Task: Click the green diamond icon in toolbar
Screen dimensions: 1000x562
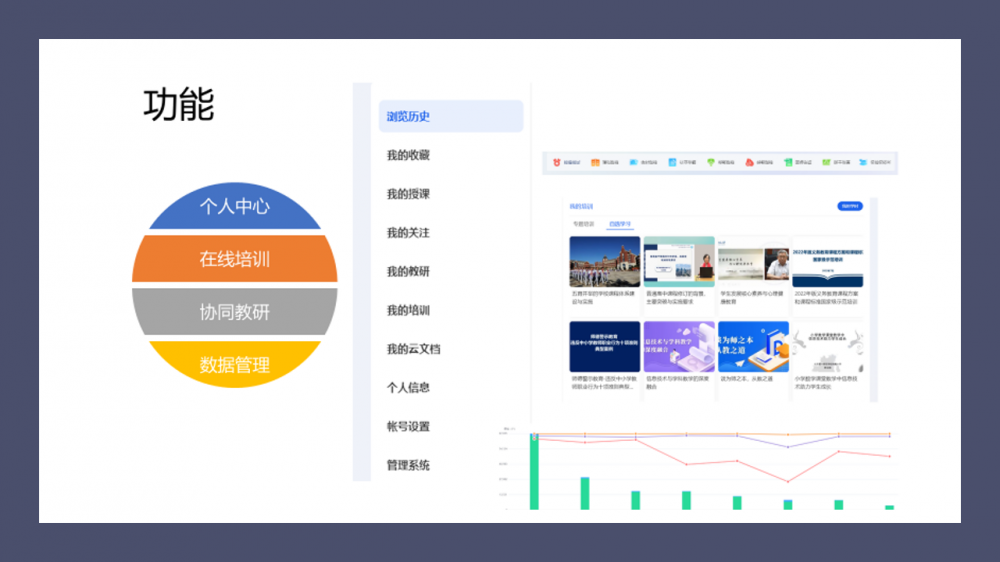Action: (711, 162)
